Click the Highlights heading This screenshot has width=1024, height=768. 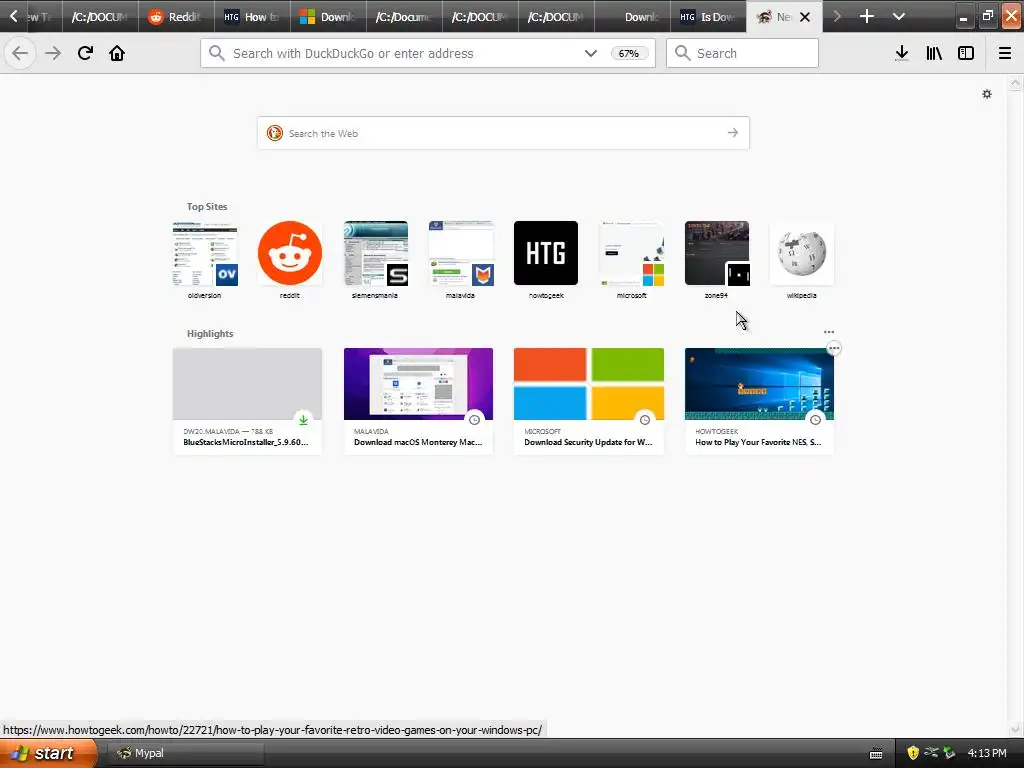click(210, 334)
